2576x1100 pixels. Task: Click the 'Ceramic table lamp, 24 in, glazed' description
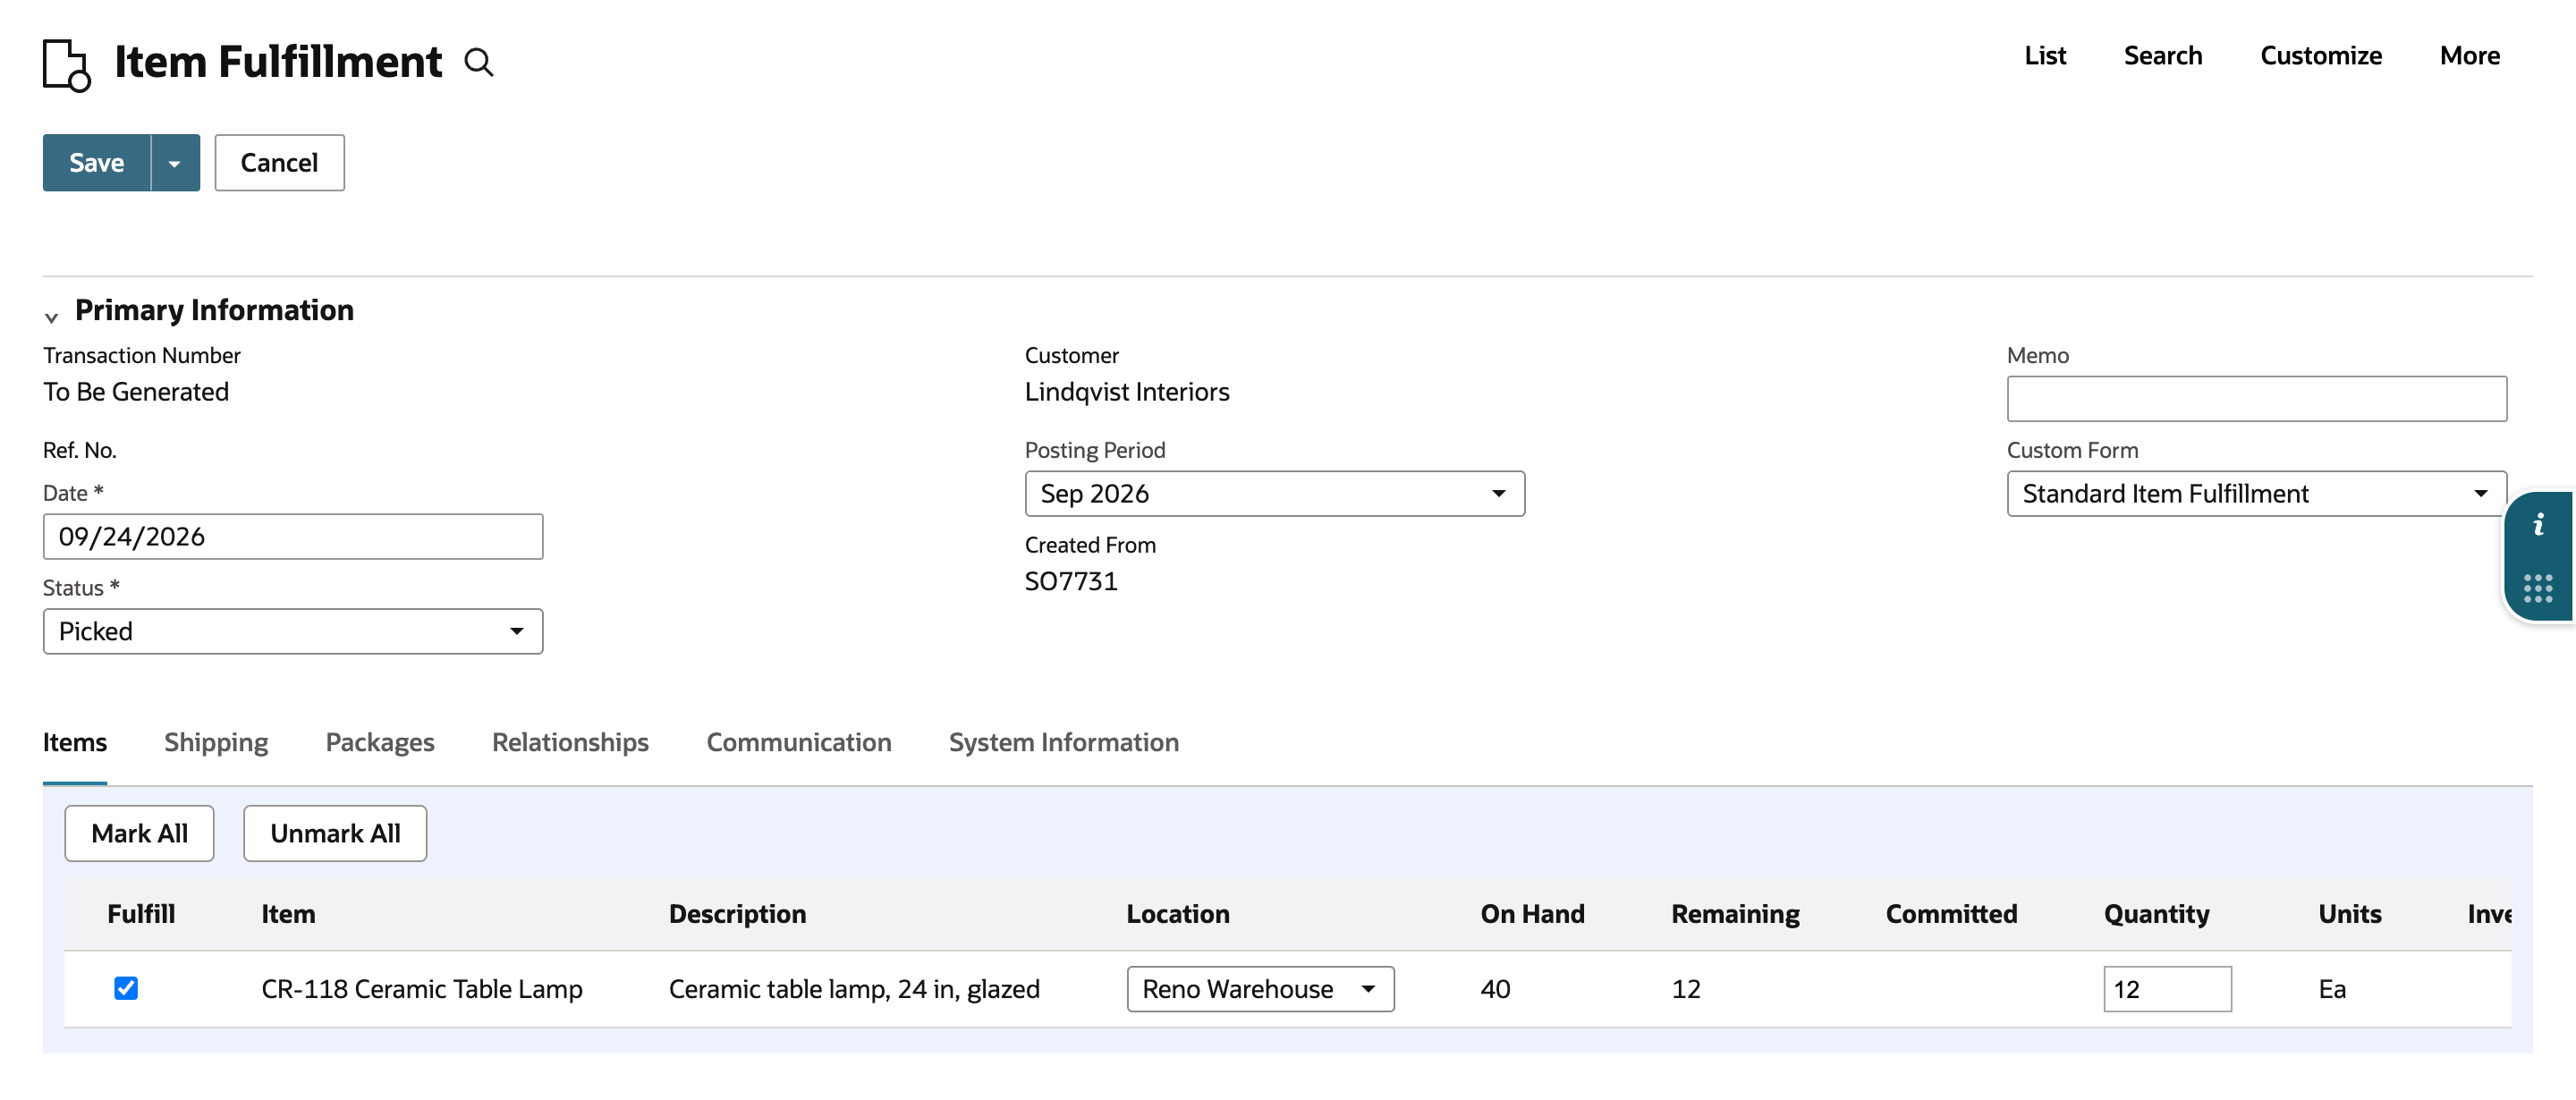[x=854, y=988]
